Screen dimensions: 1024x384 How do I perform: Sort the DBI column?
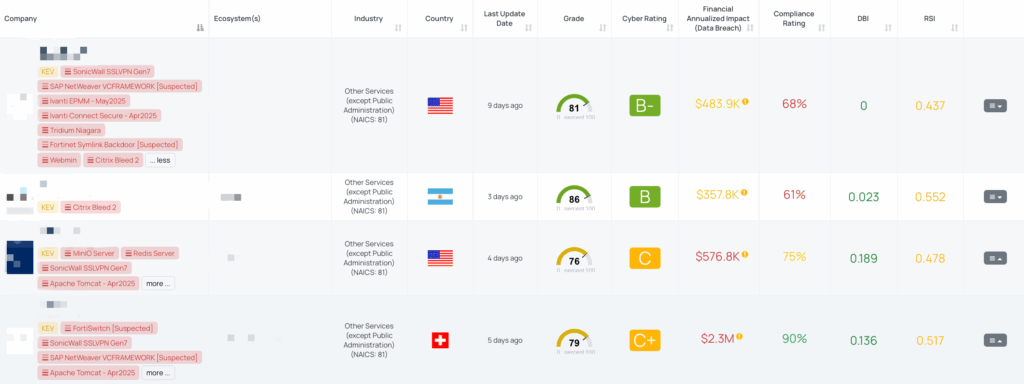click(x=888, y=27)
